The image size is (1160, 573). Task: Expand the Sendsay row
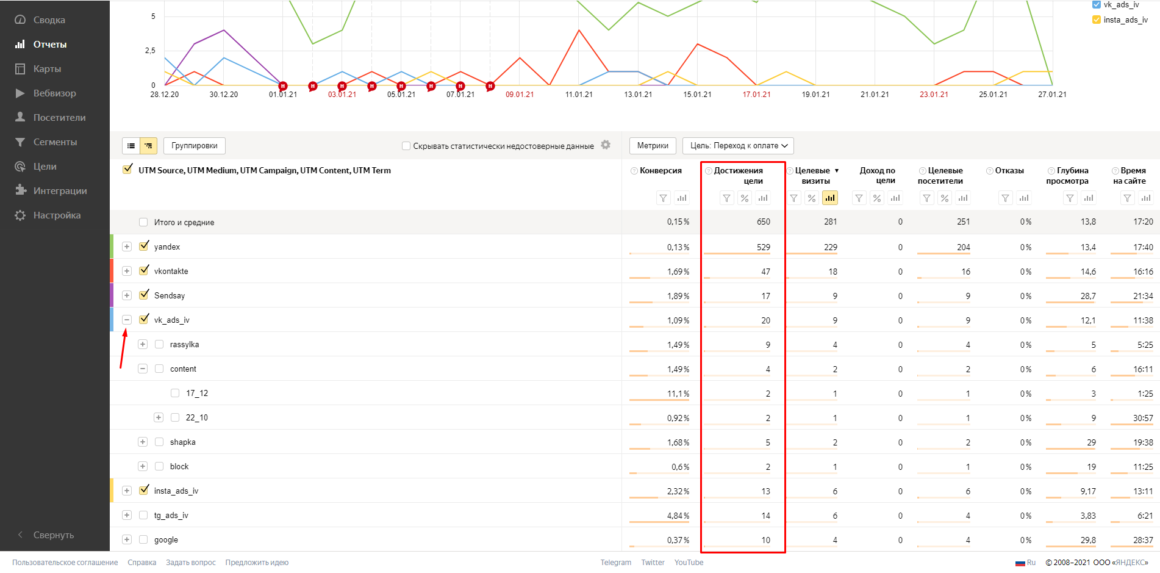127,296
